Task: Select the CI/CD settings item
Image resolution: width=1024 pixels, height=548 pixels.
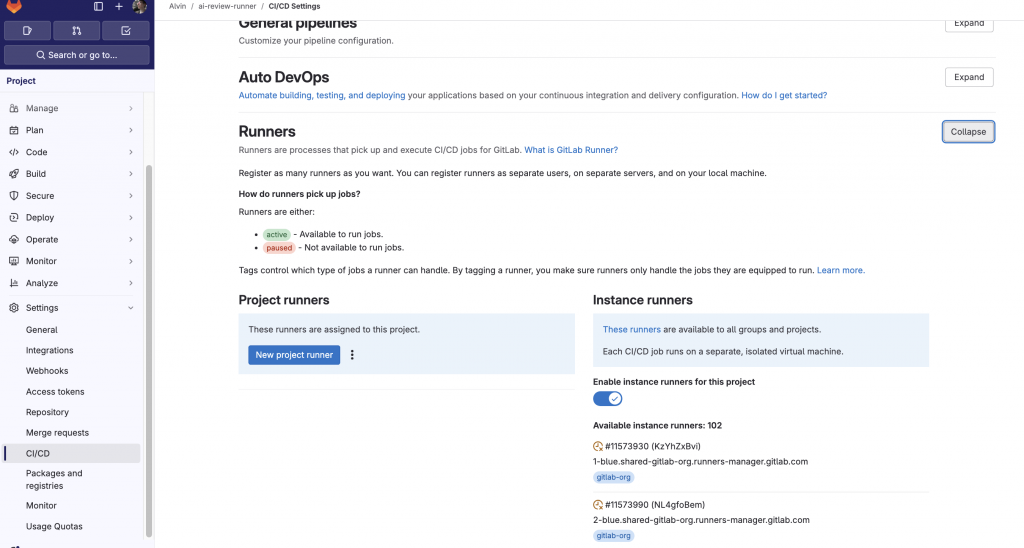Action: pyautogui.click(x=72, y=453)
